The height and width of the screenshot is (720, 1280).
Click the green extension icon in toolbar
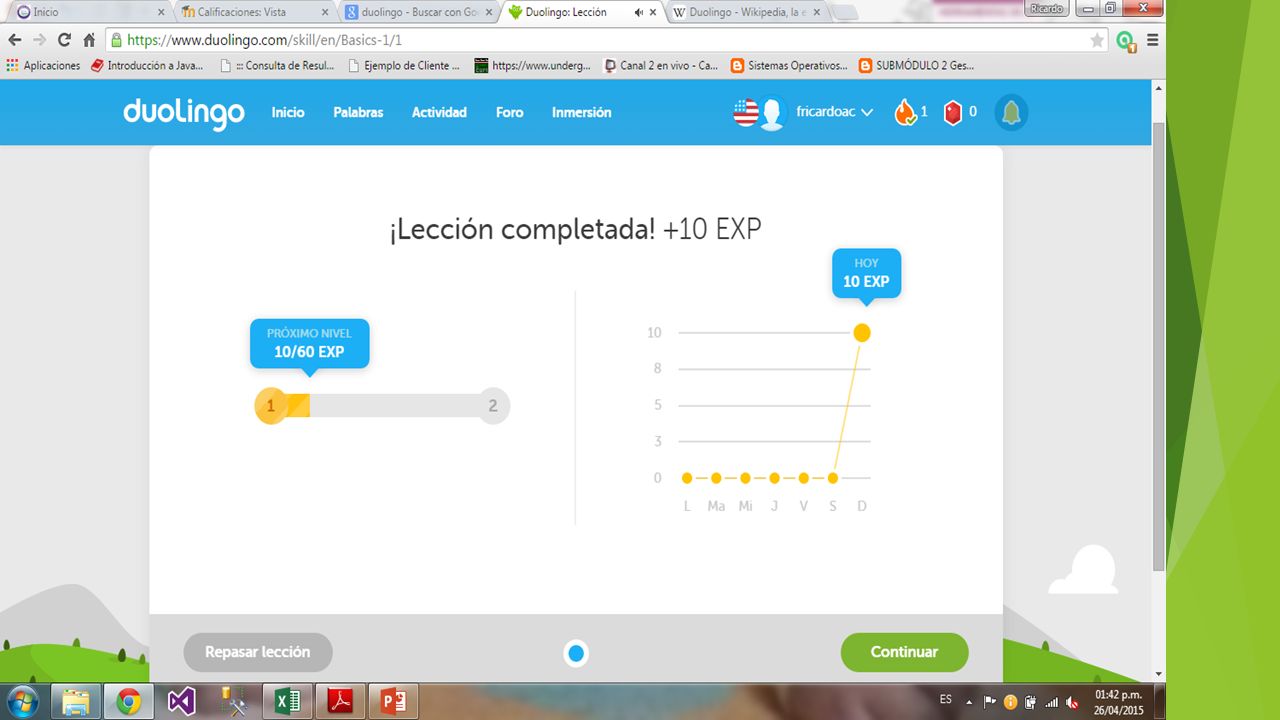click(1125, 41)
